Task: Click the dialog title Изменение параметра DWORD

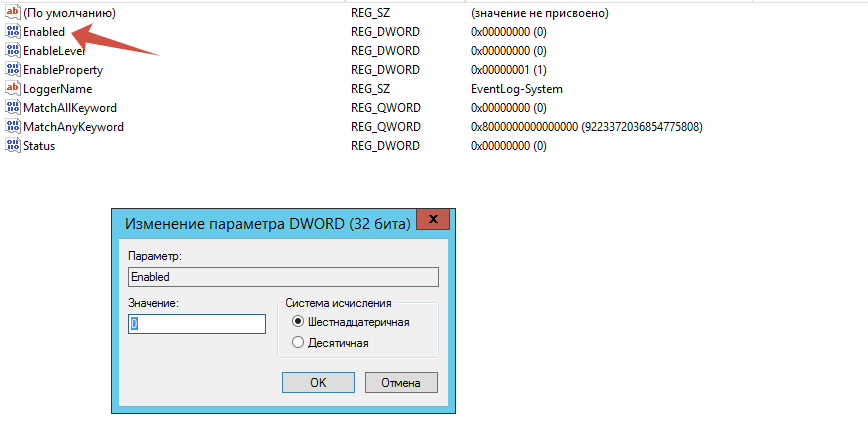Action: [x=268, y=224]
